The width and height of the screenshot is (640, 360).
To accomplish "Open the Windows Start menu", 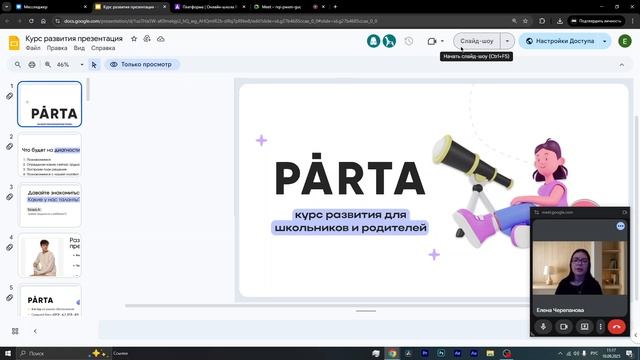I will 8,353.
